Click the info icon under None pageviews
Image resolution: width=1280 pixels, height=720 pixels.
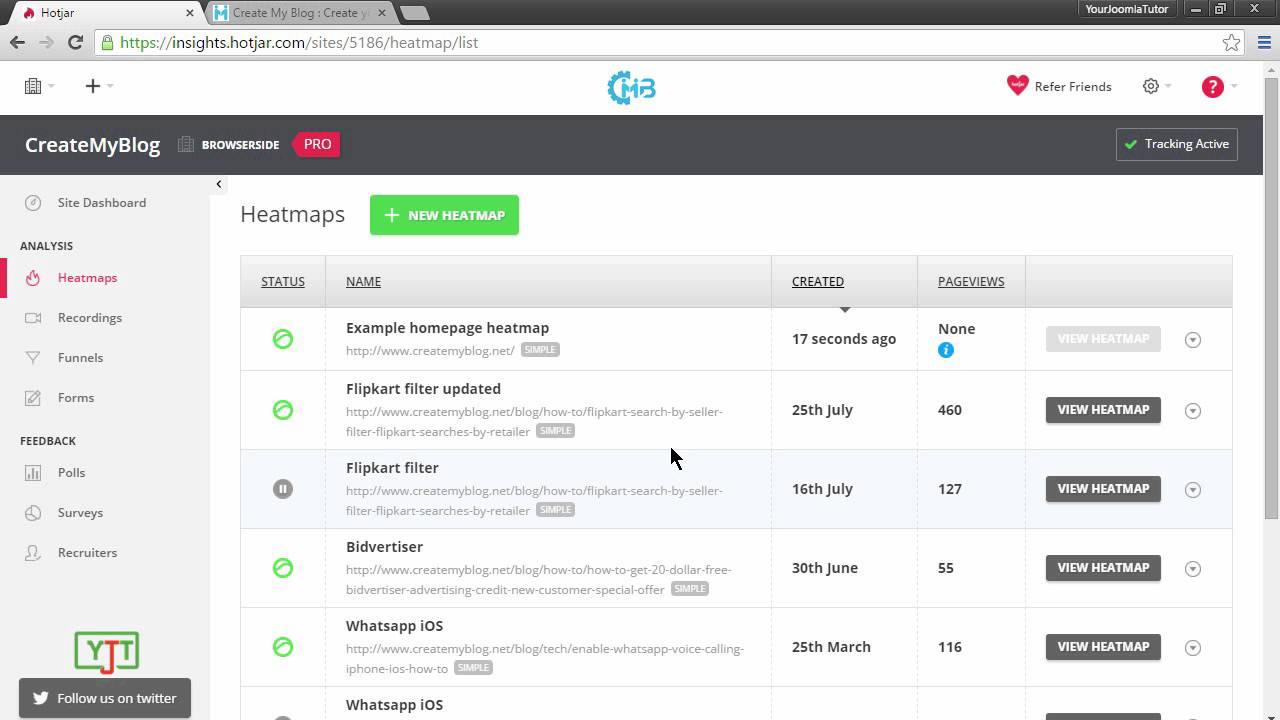click(946, 350)
